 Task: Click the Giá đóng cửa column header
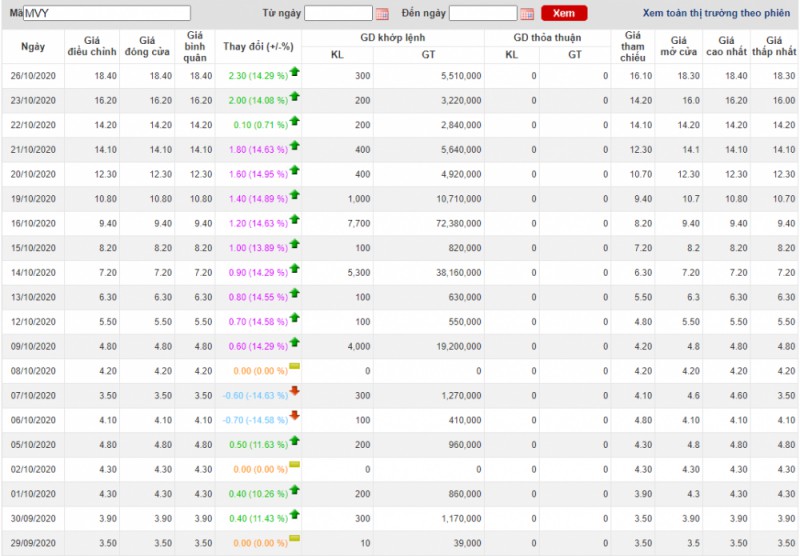click(x=146, y=46)
